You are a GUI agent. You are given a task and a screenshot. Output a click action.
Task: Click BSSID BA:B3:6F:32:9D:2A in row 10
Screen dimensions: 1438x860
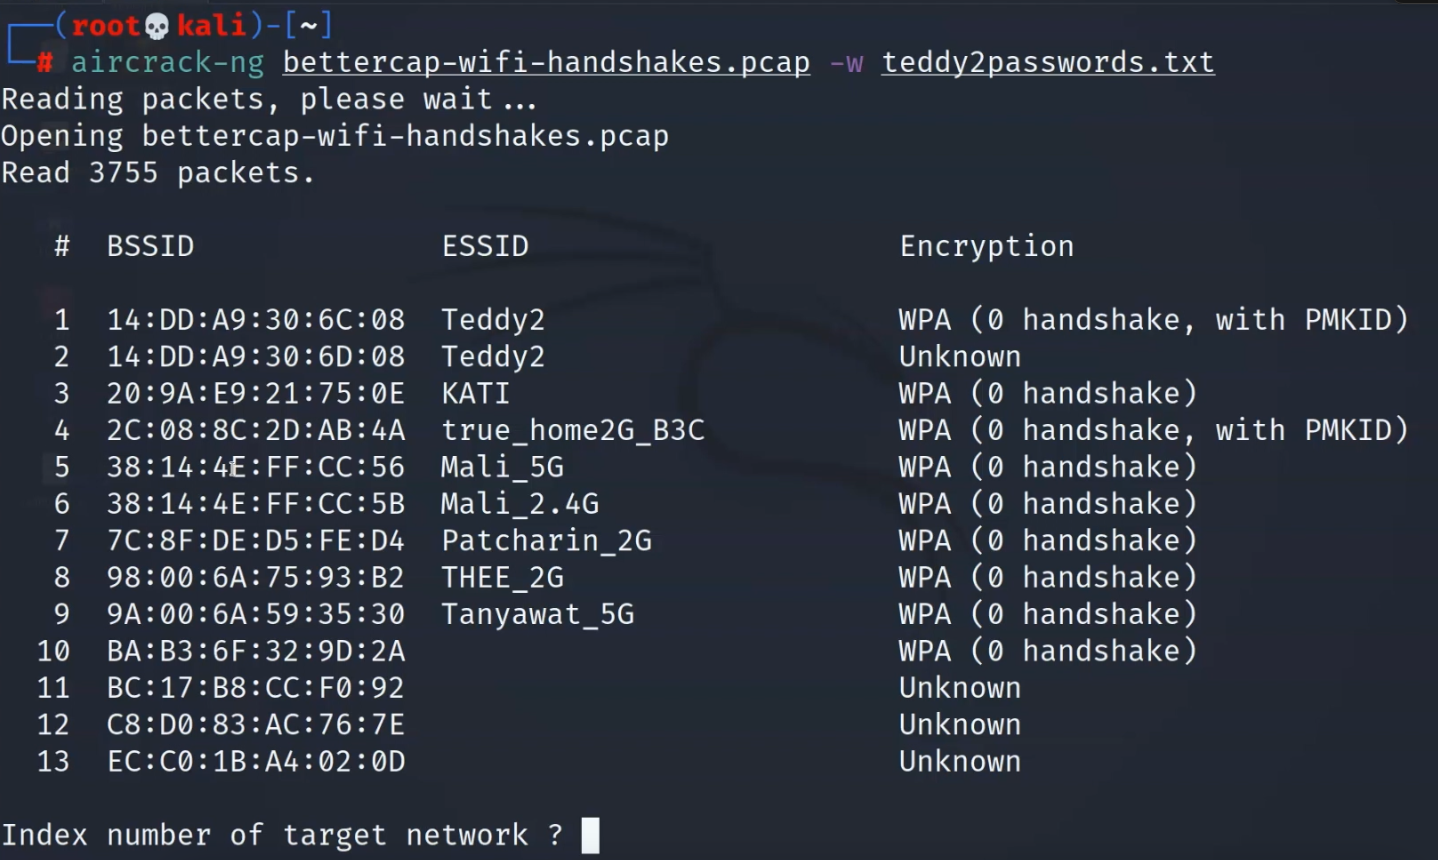tap(256, 651)
